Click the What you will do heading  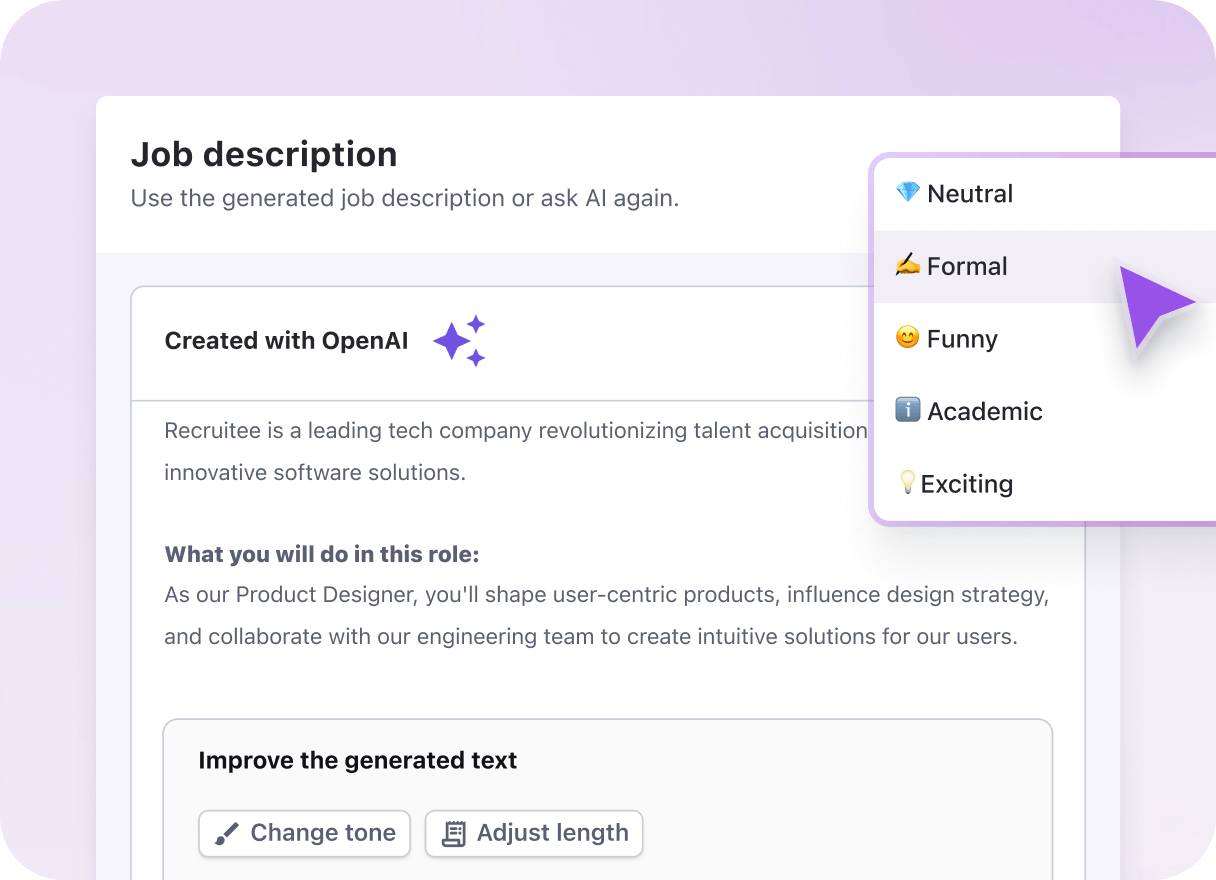point(324,554)
